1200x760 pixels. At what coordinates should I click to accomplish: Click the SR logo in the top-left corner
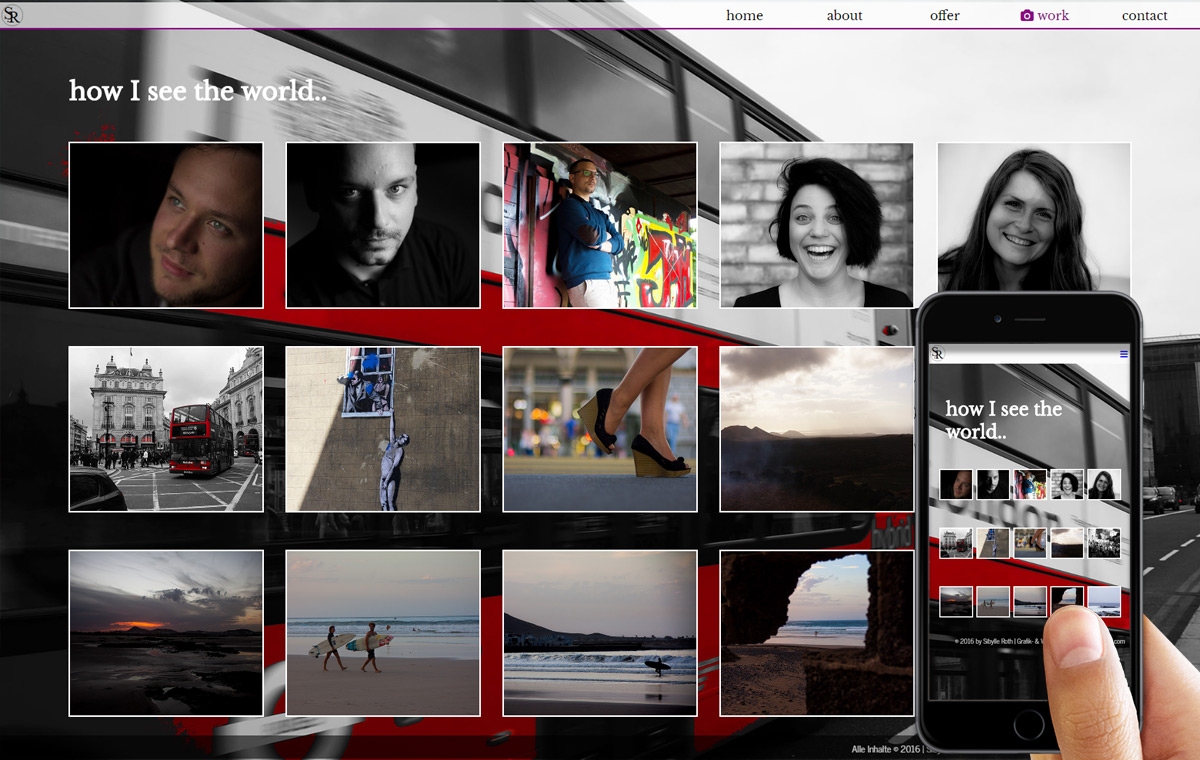[13, 14]
